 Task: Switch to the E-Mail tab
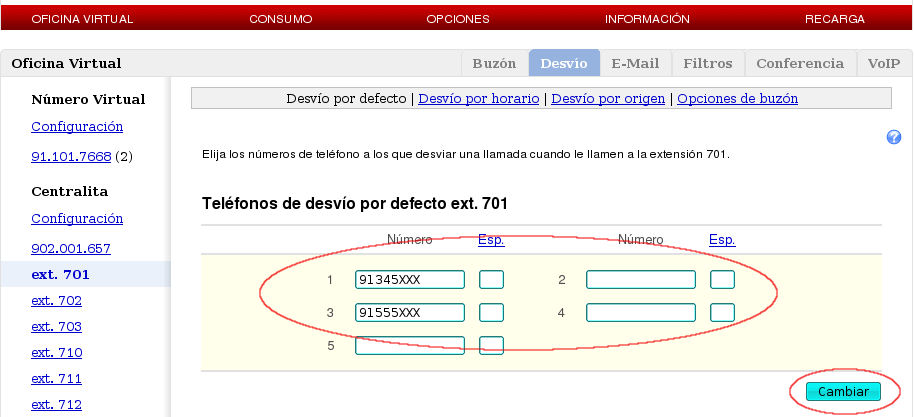pyautogui.click(x=635, y=63)
